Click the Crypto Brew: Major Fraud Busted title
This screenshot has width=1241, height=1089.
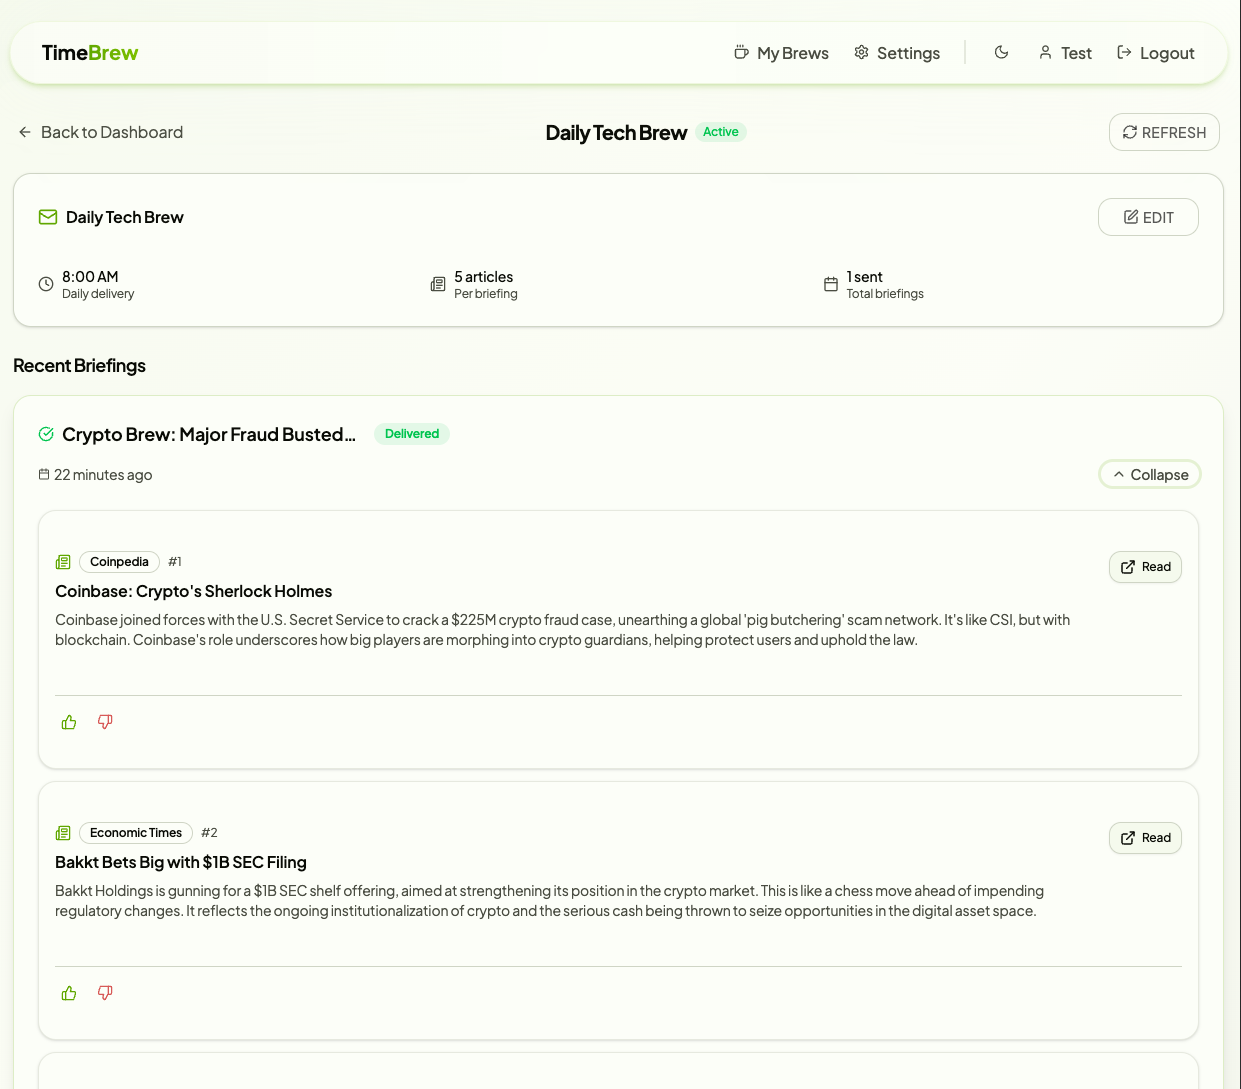(x=209, y=434)
